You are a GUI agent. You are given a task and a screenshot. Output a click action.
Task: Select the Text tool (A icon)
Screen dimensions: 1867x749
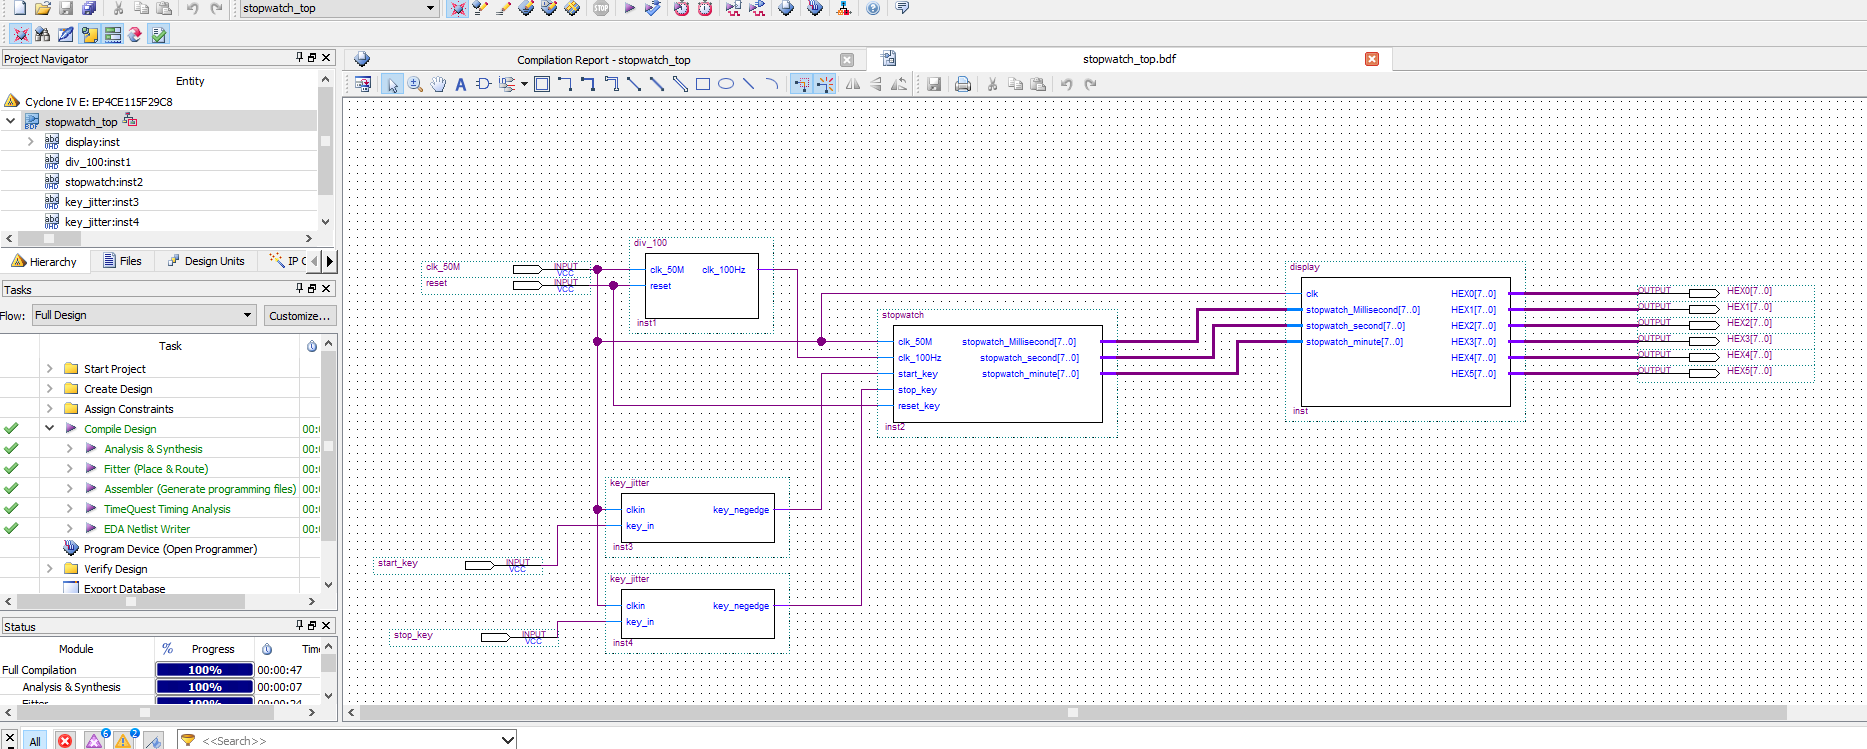[x=461, y=84]
